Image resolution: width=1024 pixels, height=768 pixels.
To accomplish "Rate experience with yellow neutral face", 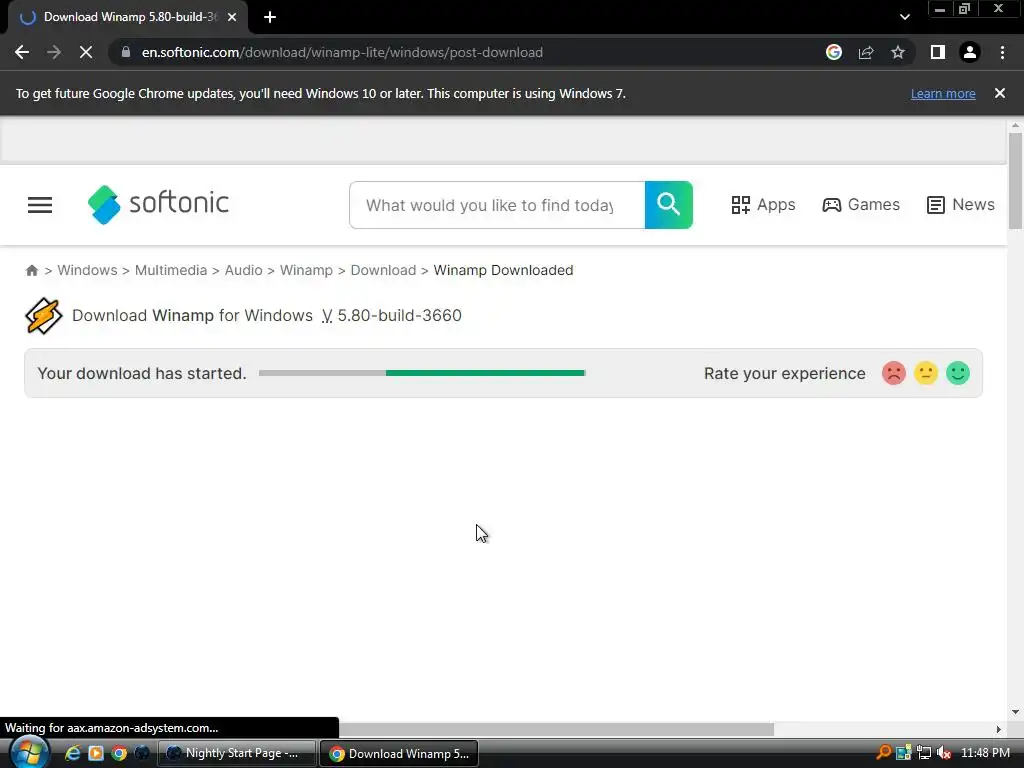I will coord(925,373).
